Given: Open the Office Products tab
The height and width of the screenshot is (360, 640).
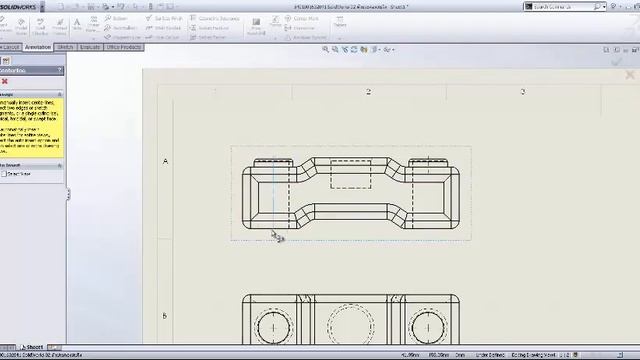Looking at the screenshot, I should click(123, 47).
